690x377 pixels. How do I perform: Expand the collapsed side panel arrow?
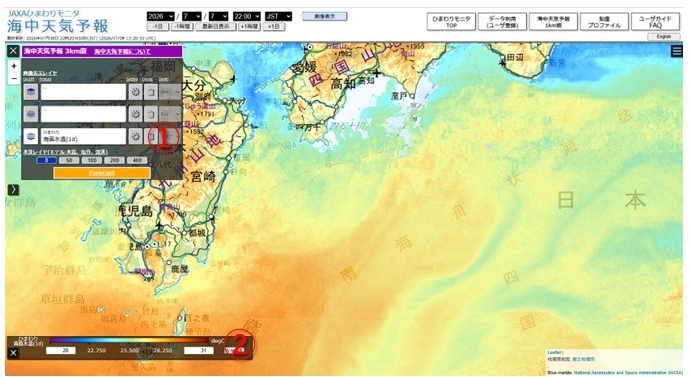coord(13,190)
